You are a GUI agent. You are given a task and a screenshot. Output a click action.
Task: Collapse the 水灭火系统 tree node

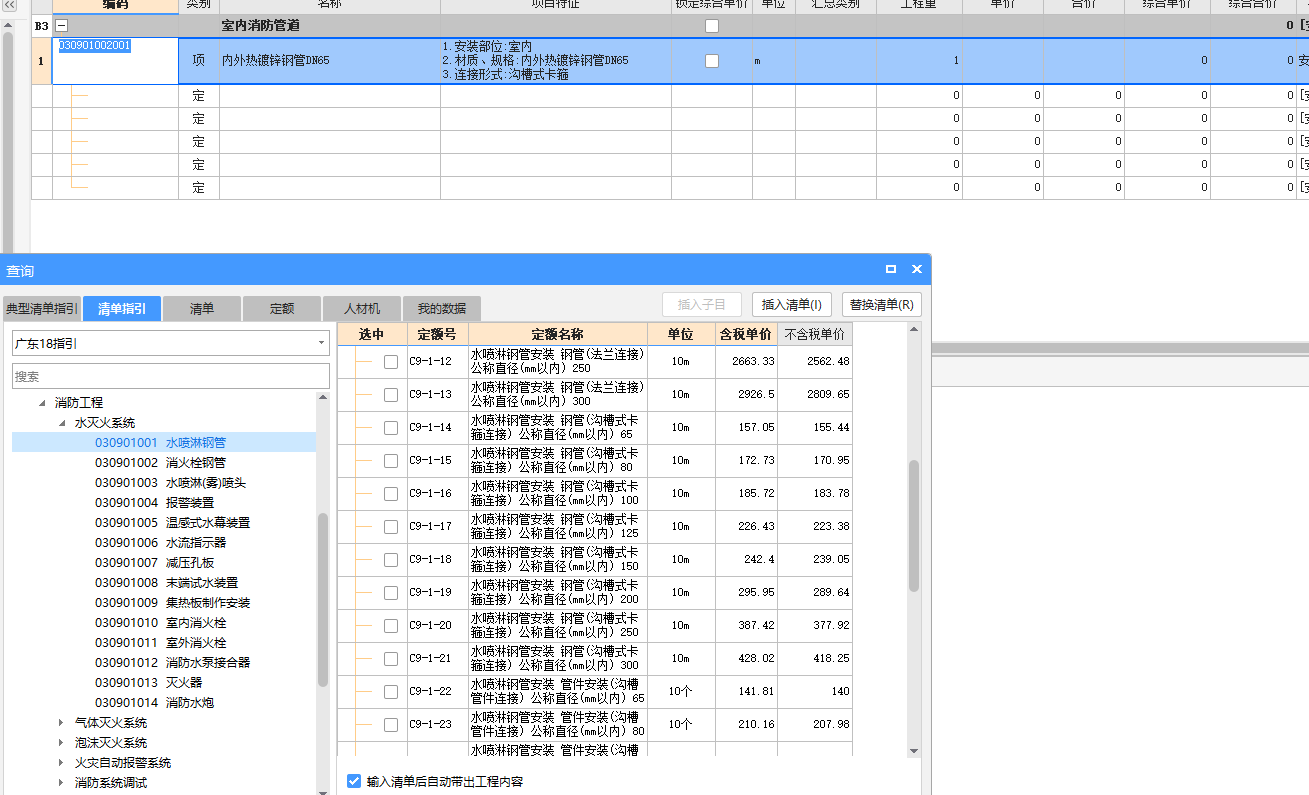(x=62, y=423)
